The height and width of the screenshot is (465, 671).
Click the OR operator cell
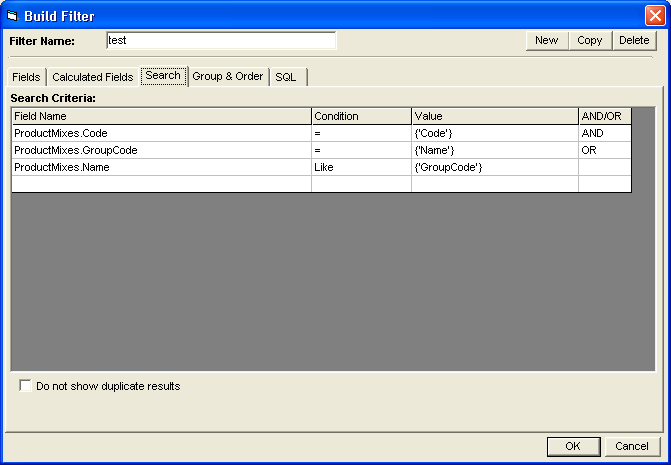604,150
